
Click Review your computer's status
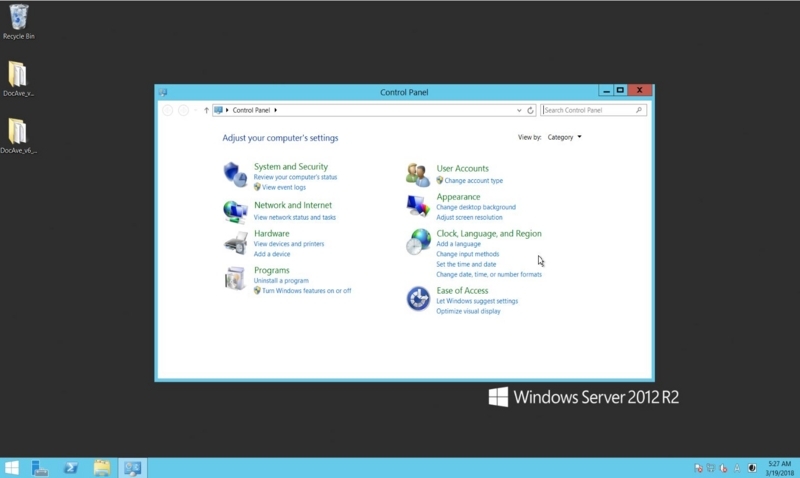click(295, 177)
